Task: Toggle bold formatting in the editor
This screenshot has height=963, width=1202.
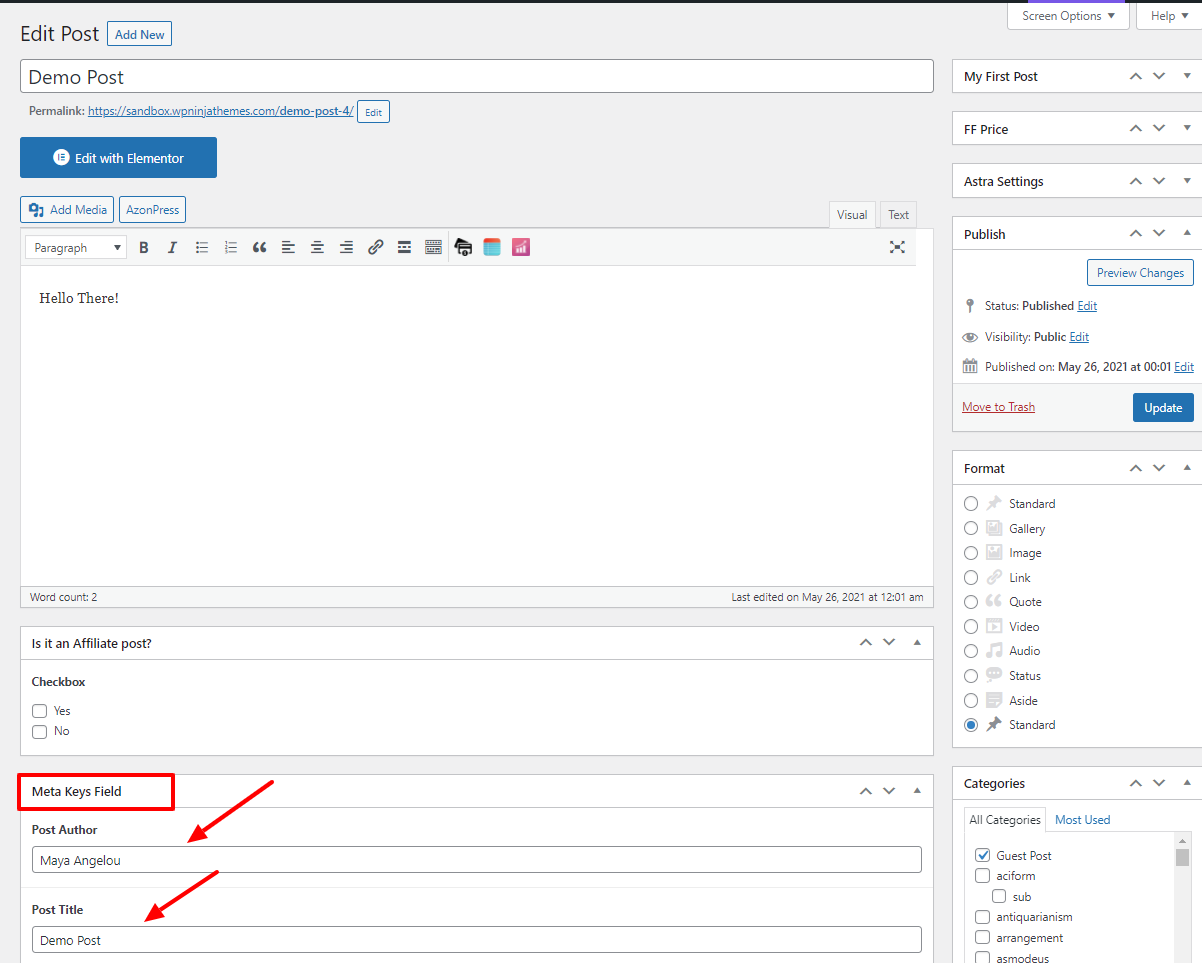Action: 144,247
